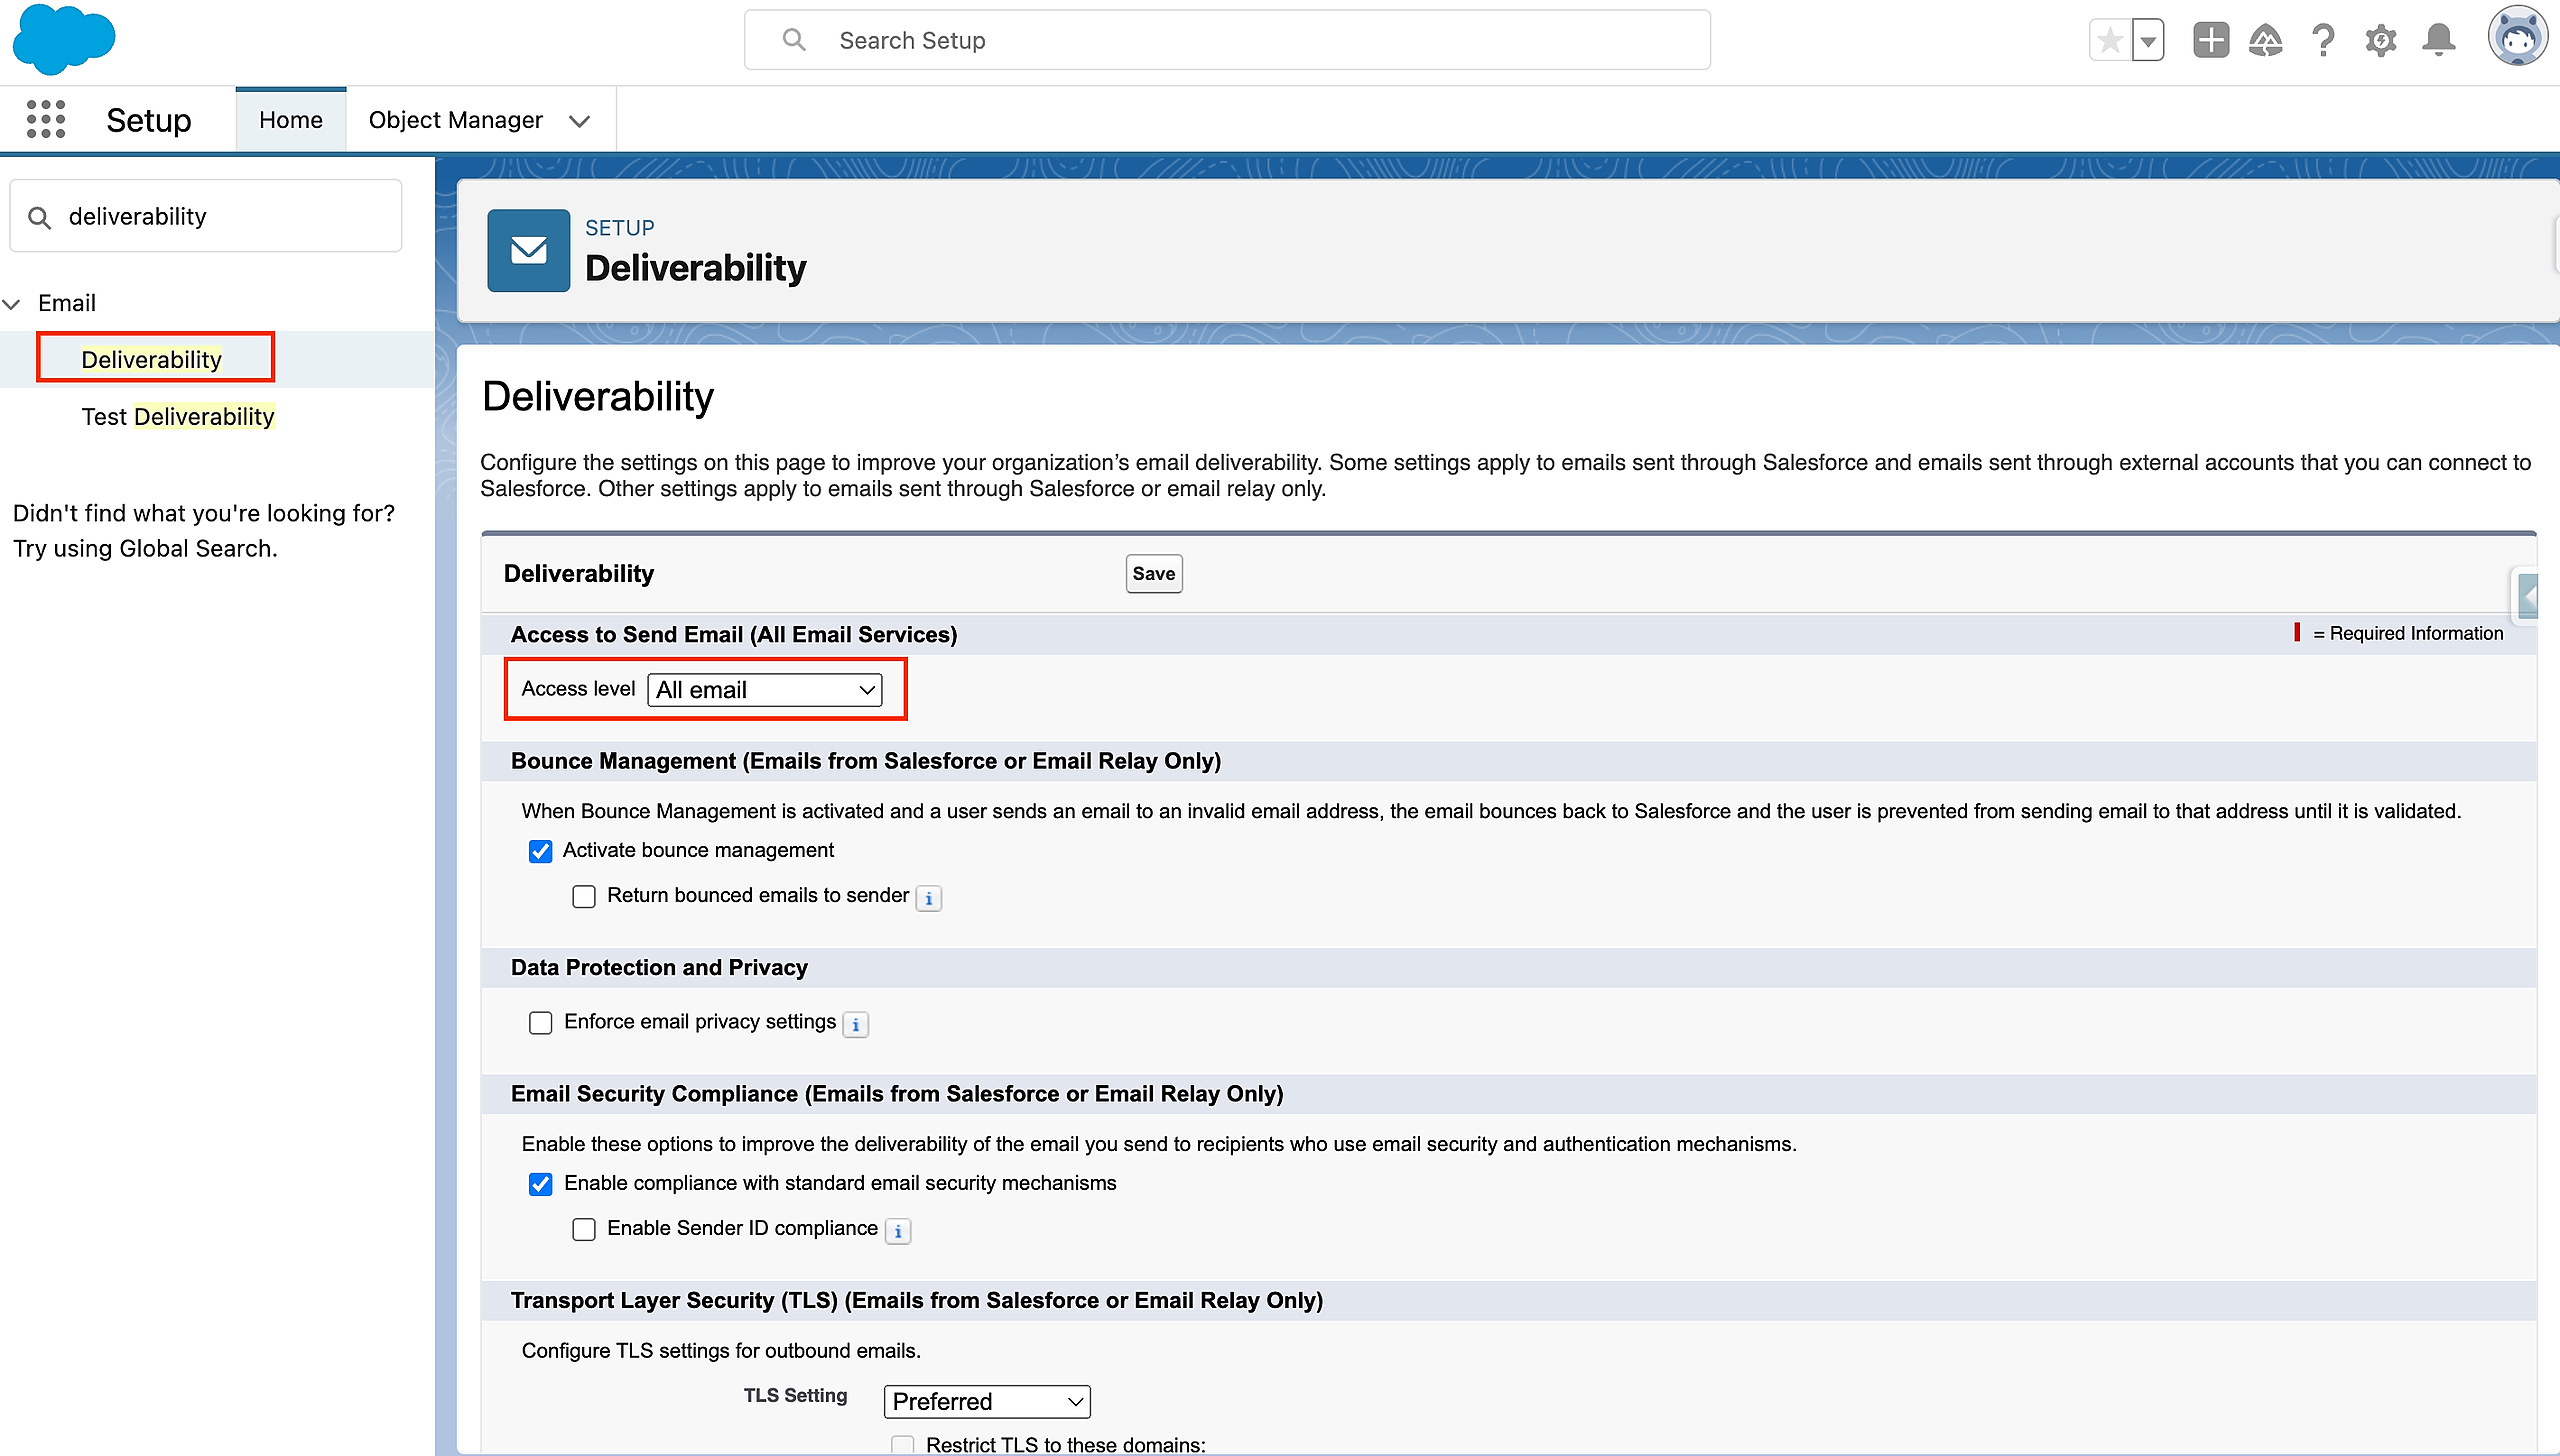
Task: Click the Save button
Action: click(1153, 574)
